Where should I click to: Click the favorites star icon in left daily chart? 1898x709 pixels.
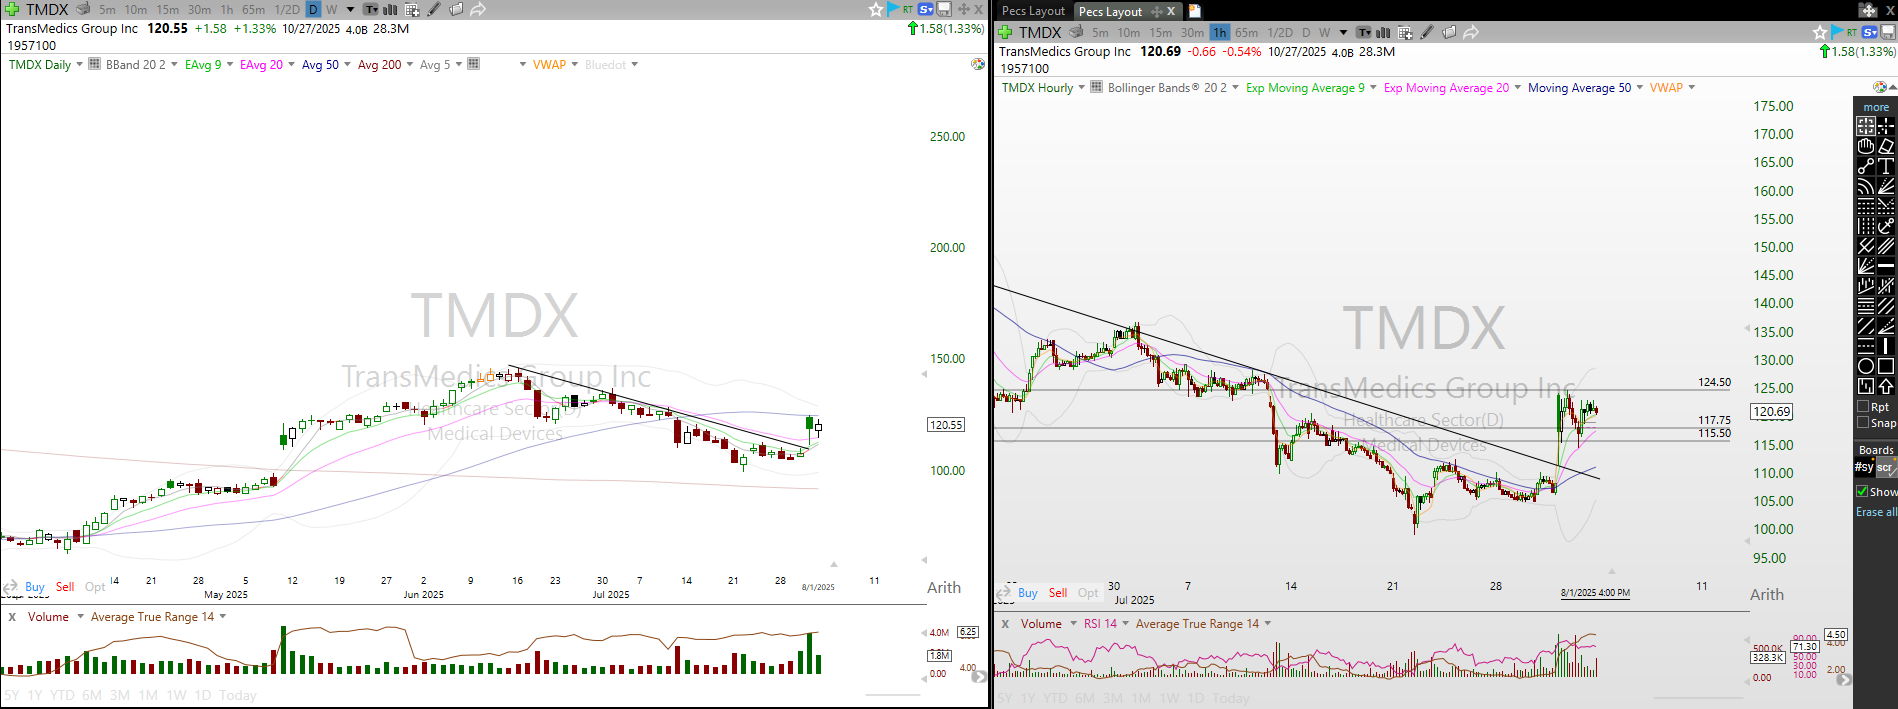876,9
